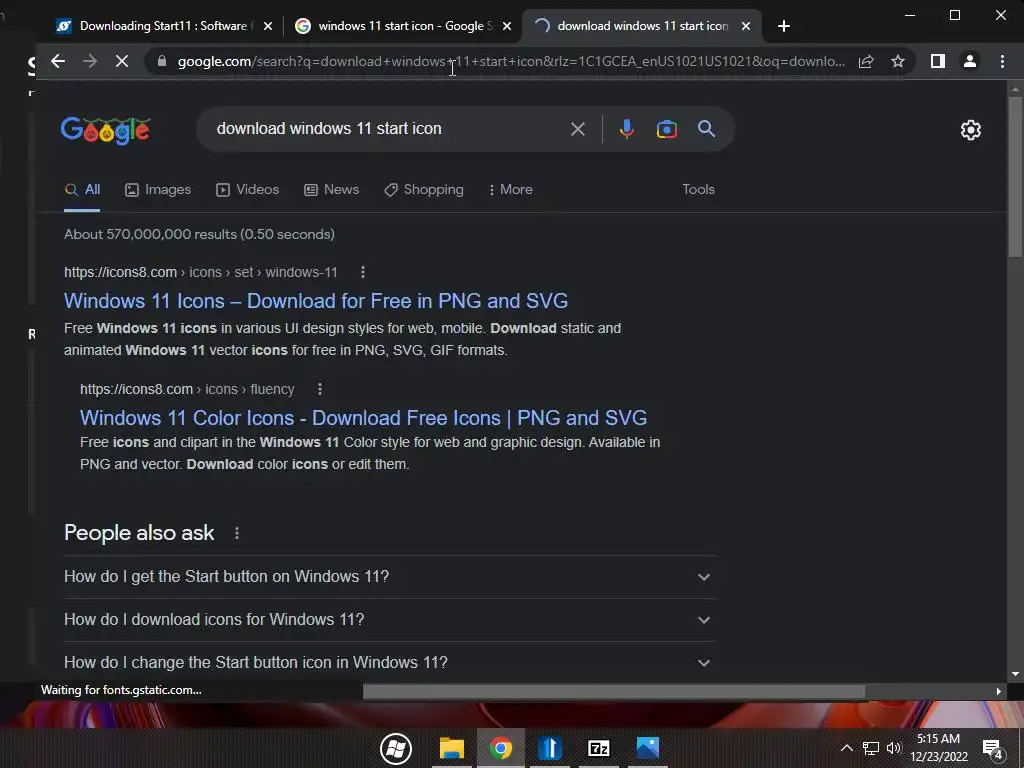Viewport: 1024px width, 768px height.
Task: Click the icons8.com windows-11 URL breadcrumb
Action: (200, 272)
